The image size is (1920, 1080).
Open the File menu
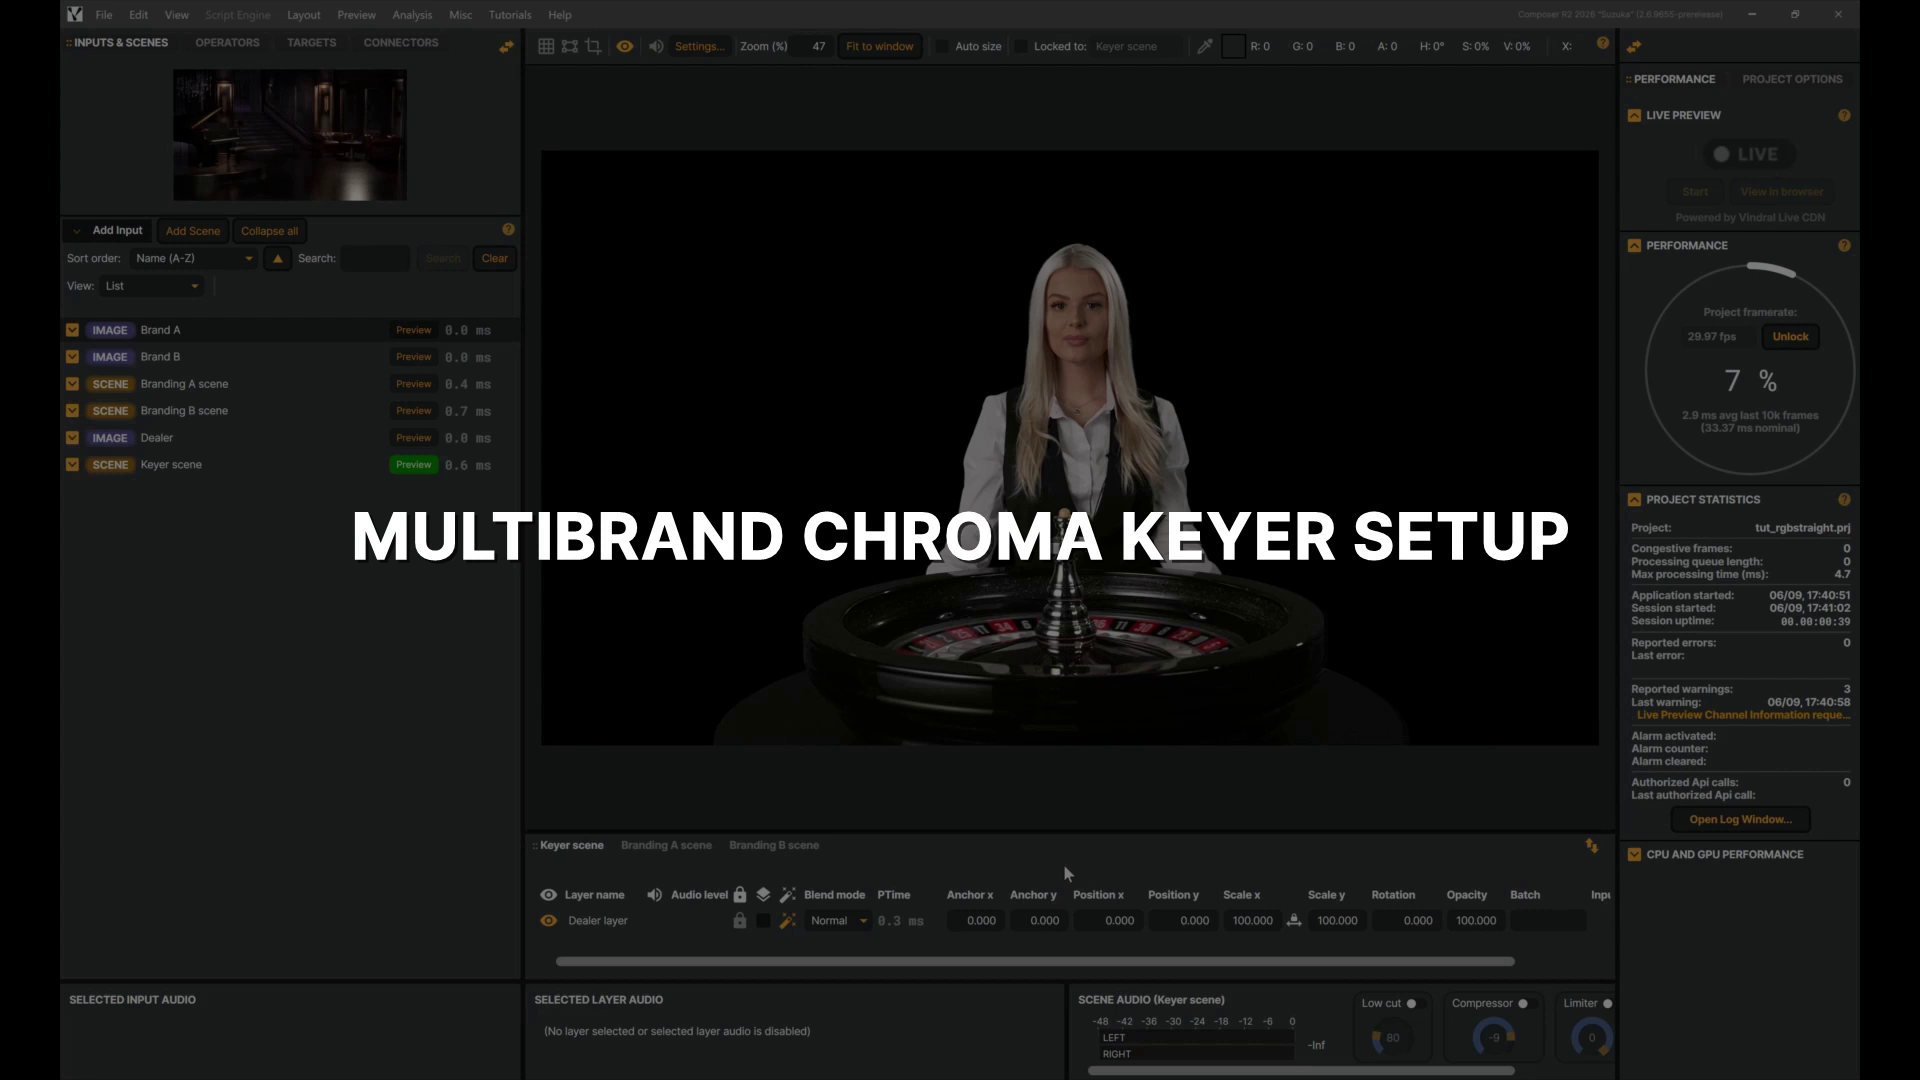[x=104, y=15]
